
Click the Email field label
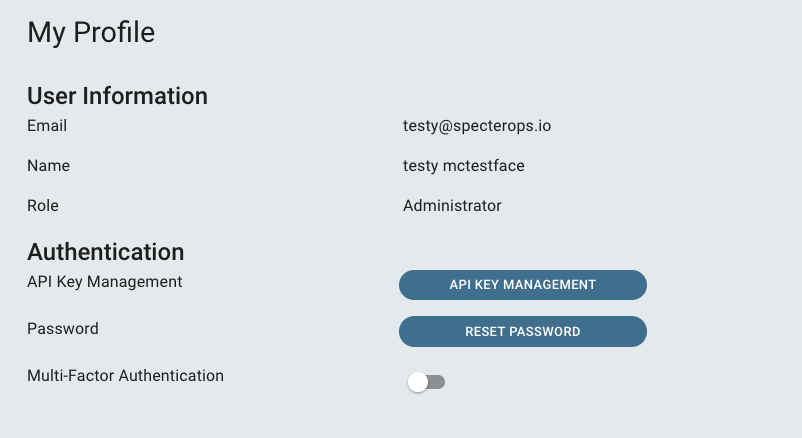47,126
